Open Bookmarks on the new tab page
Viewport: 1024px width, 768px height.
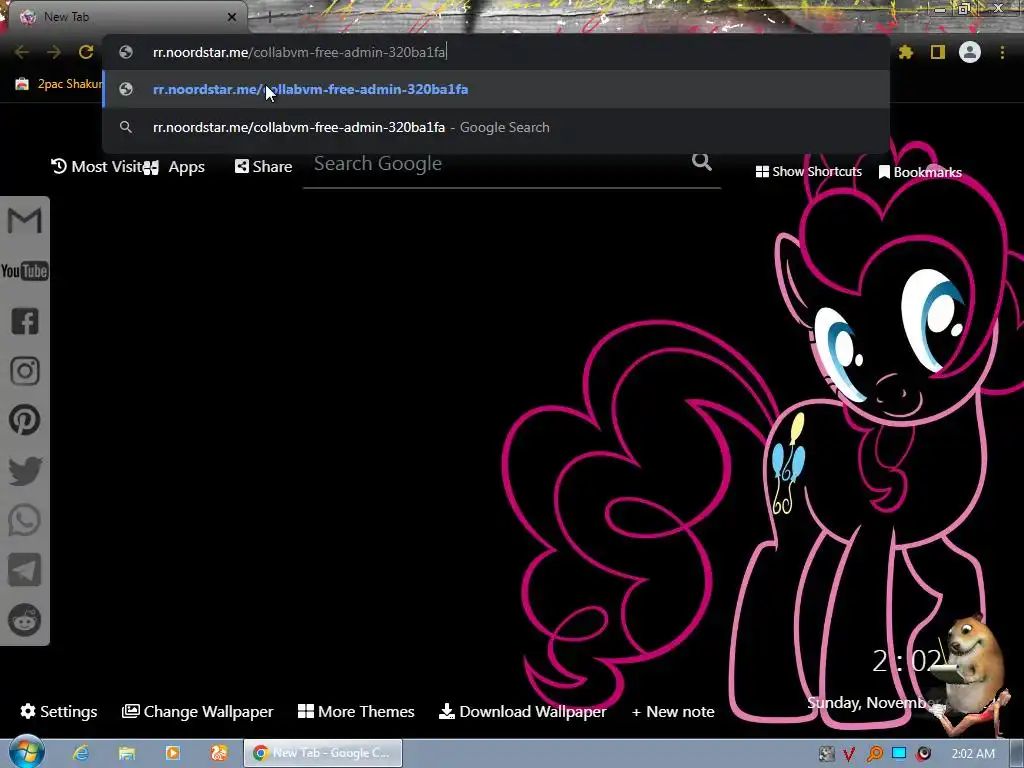(x=920, y=172)
